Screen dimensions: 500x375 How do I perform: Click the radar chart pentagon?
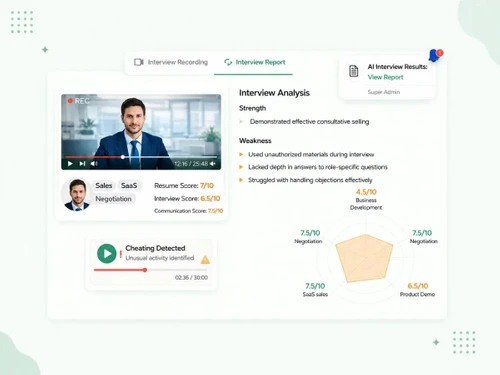pos(364,259)
